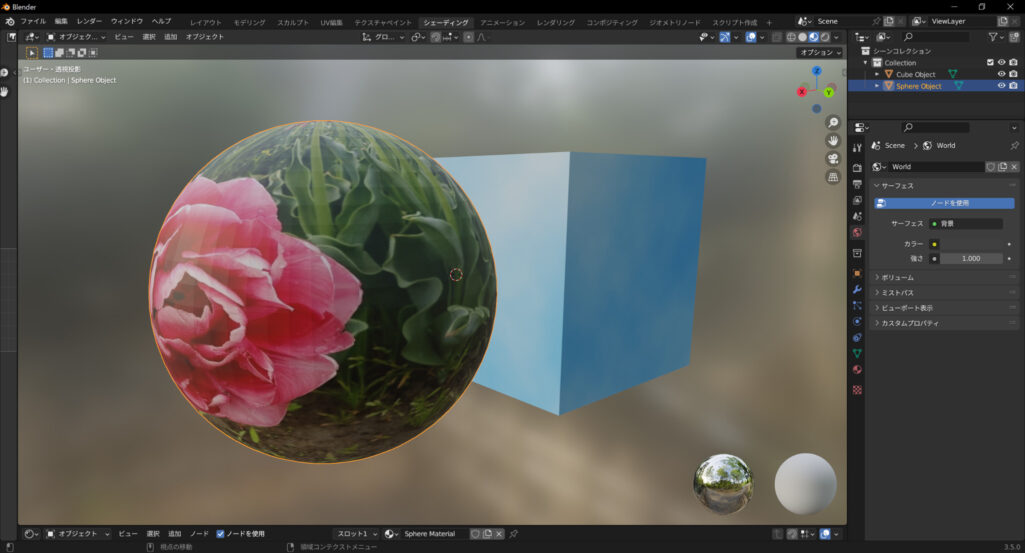Expand Sphere Object in outliner
The image size is (1025, 553).
tap(877, 86)
